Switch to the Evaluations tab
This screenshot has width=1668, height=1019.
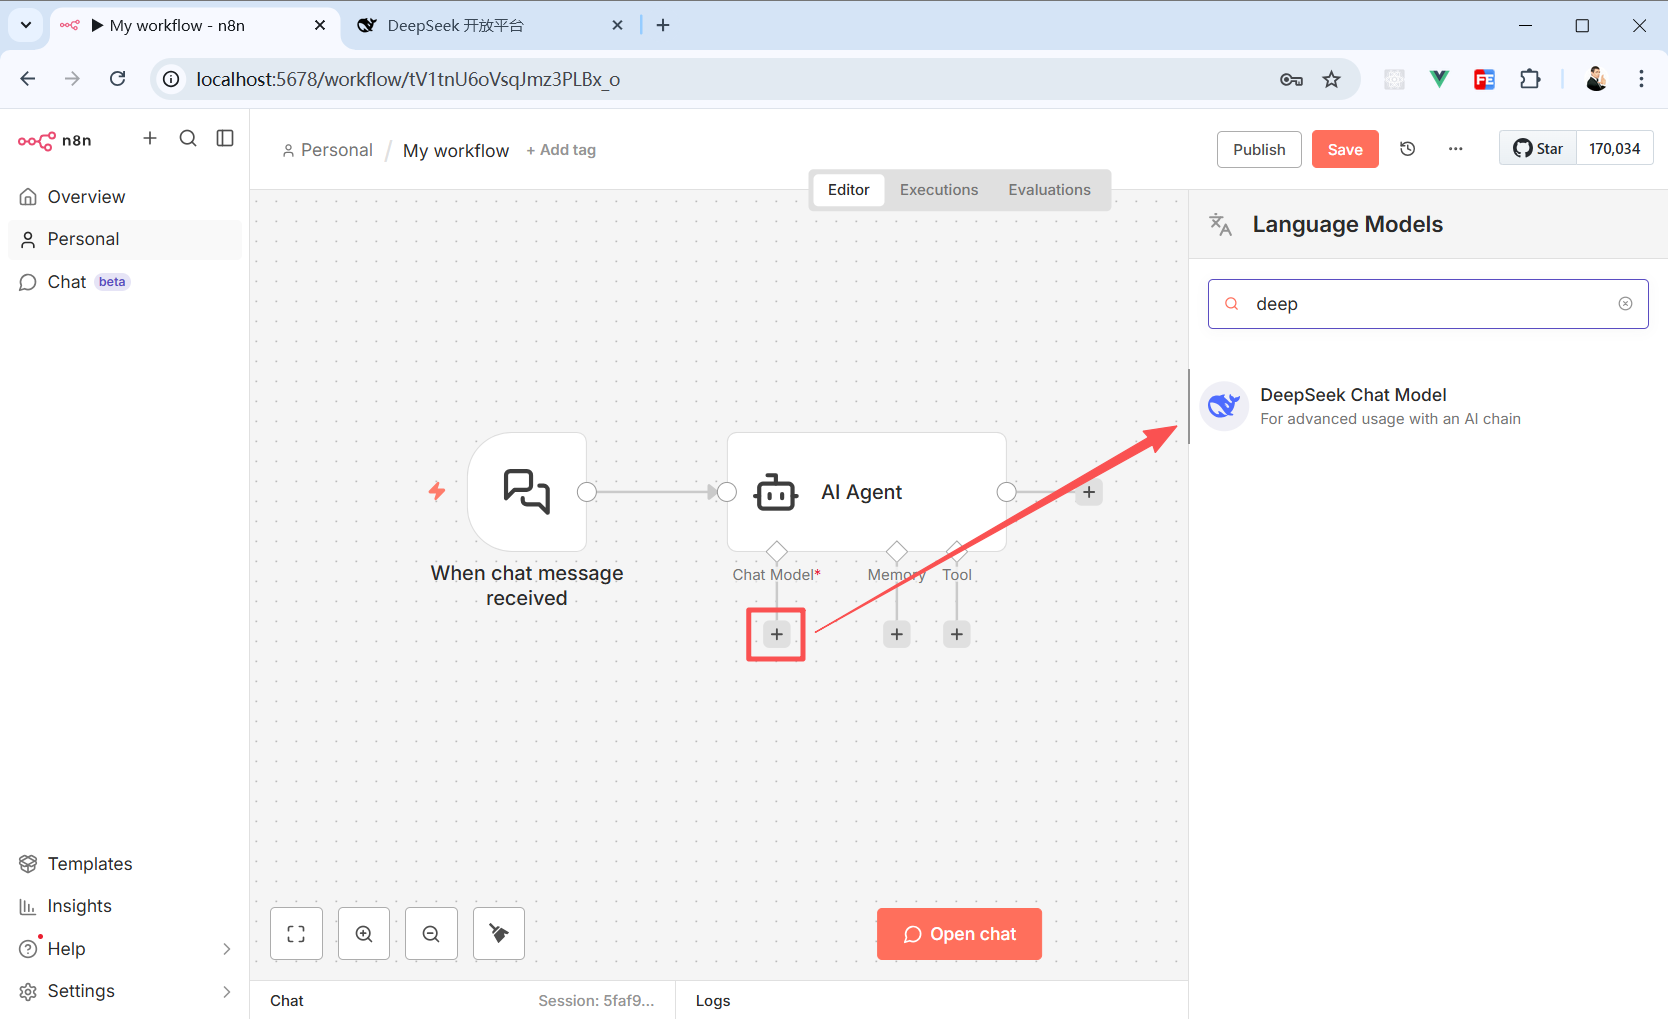pos(1049,190)
